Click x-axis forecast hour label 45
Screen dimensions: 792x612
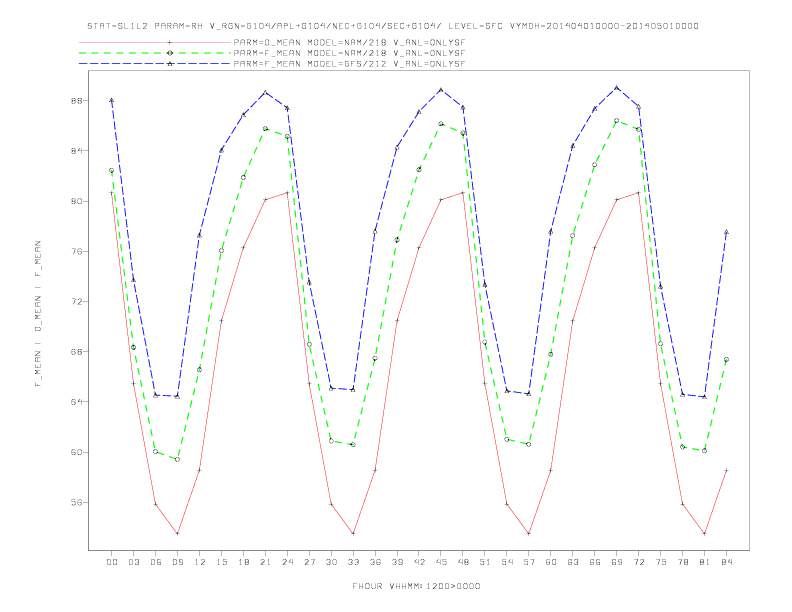tap(441, 562)
